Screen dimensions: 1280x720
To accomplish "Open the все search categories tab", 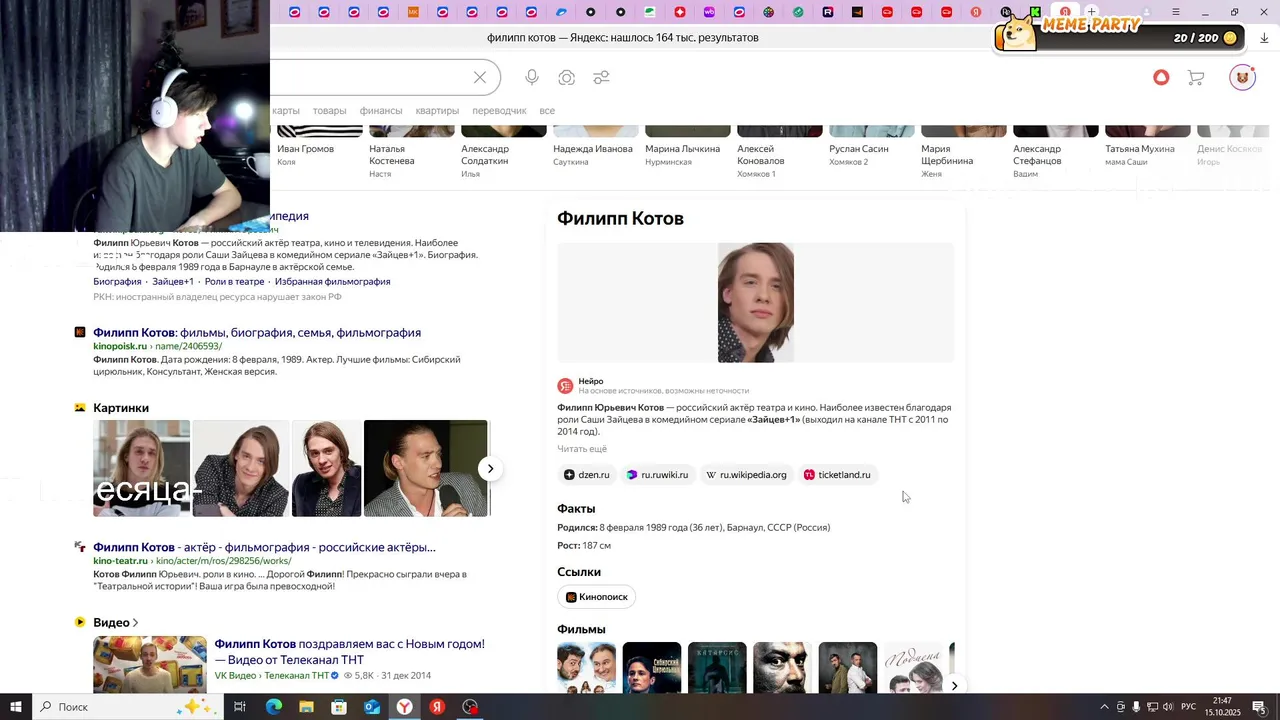I will coord(547,111).
